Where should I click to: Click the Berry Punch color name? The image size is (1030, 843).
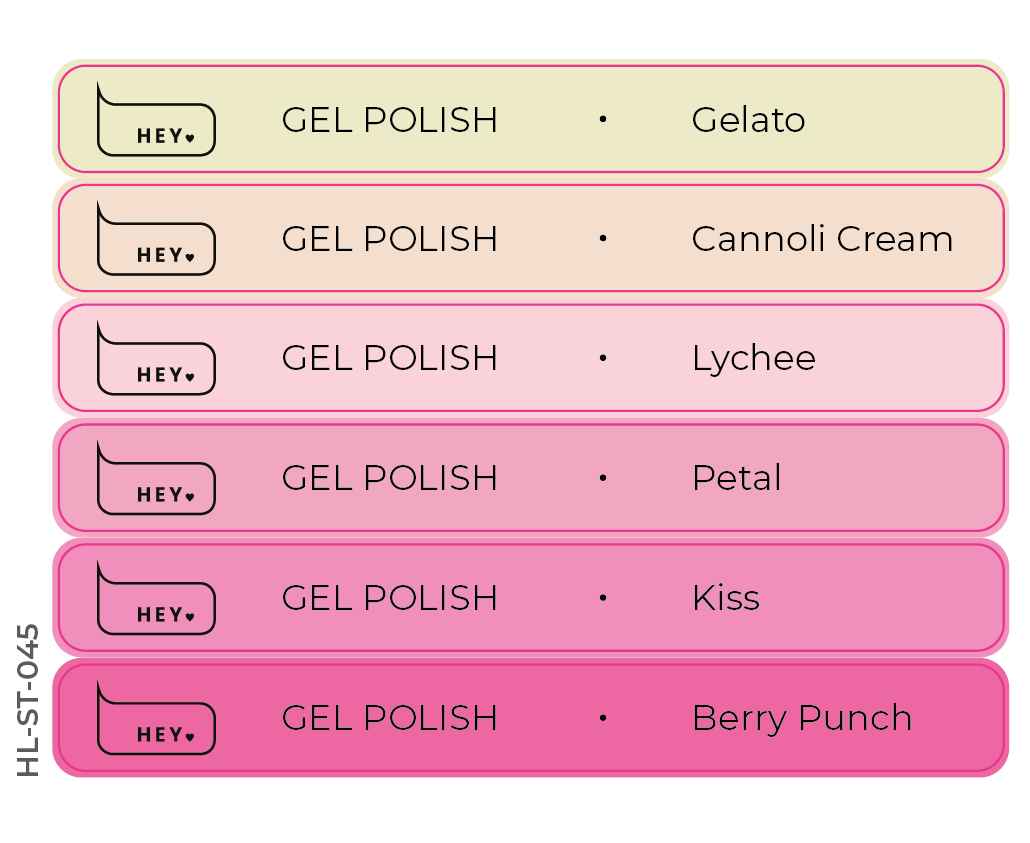801,718
